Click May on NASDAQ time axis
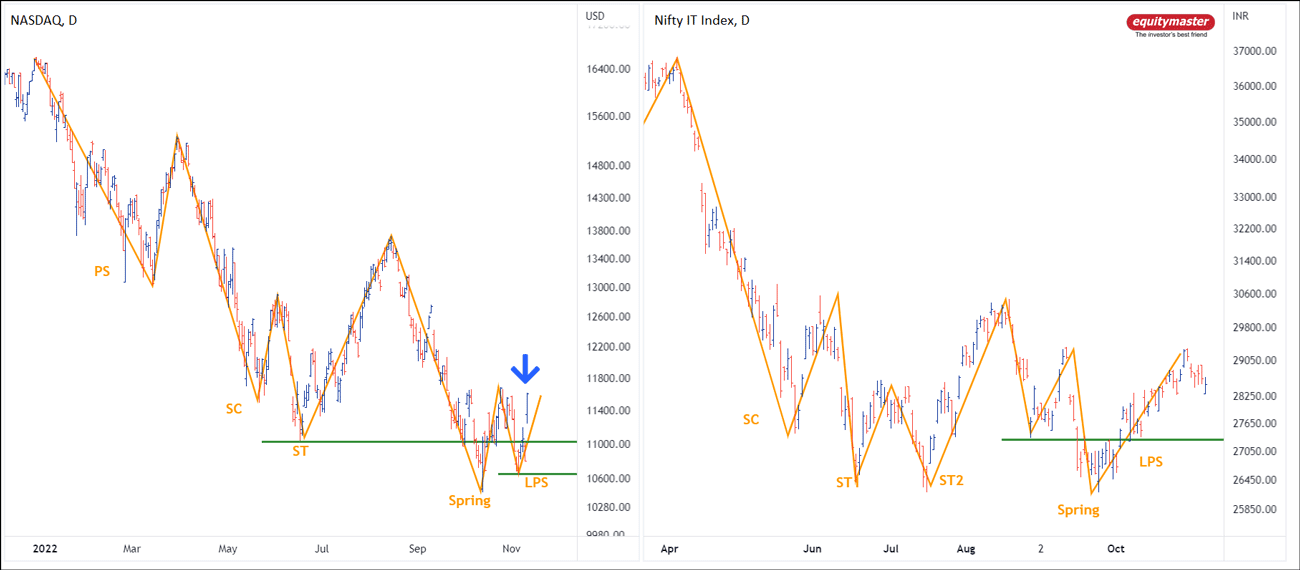Screen dimensions: 1300x570 [228, 549]
